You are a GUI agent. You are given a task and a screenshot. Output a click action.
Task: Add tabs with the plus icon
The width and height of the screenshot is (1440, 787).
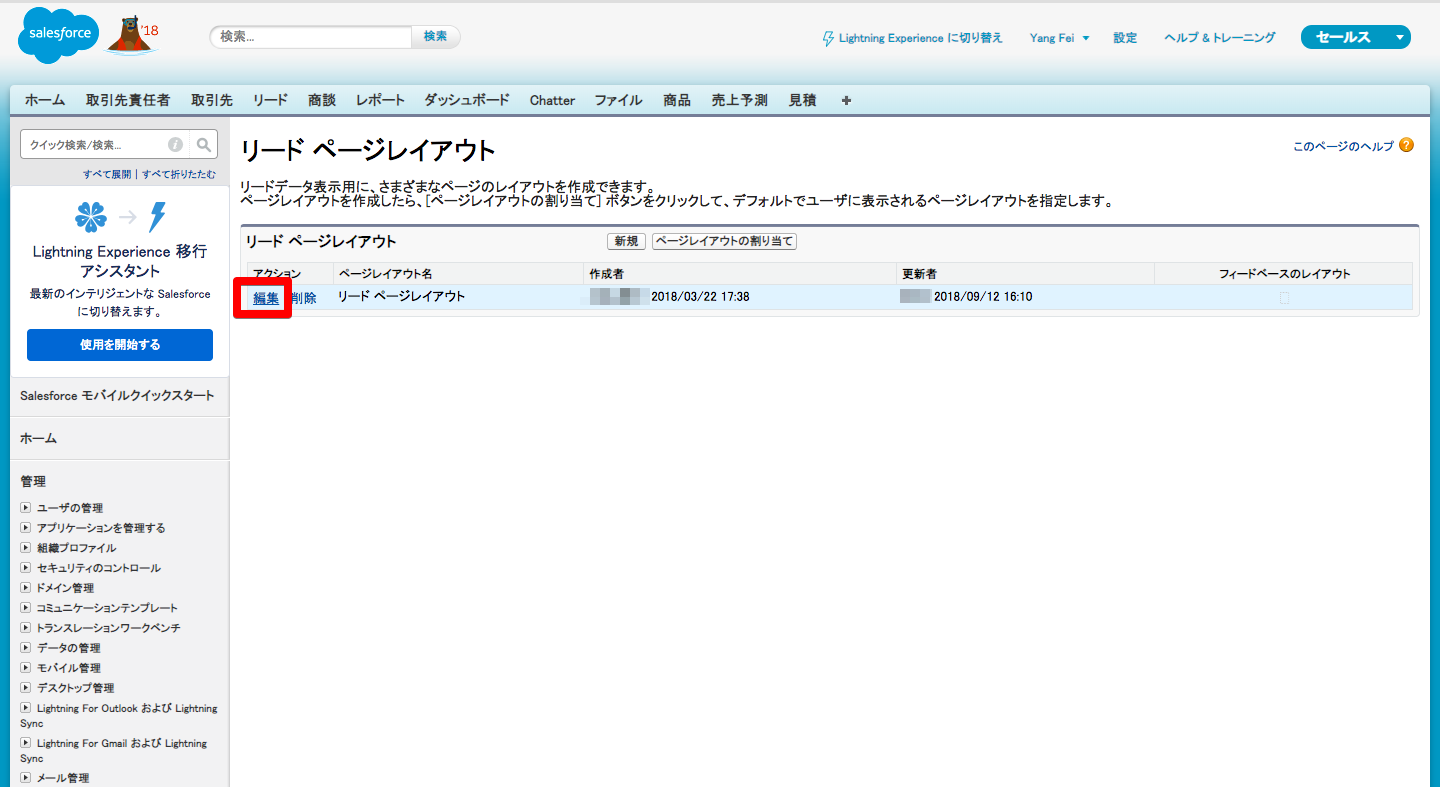846,100
